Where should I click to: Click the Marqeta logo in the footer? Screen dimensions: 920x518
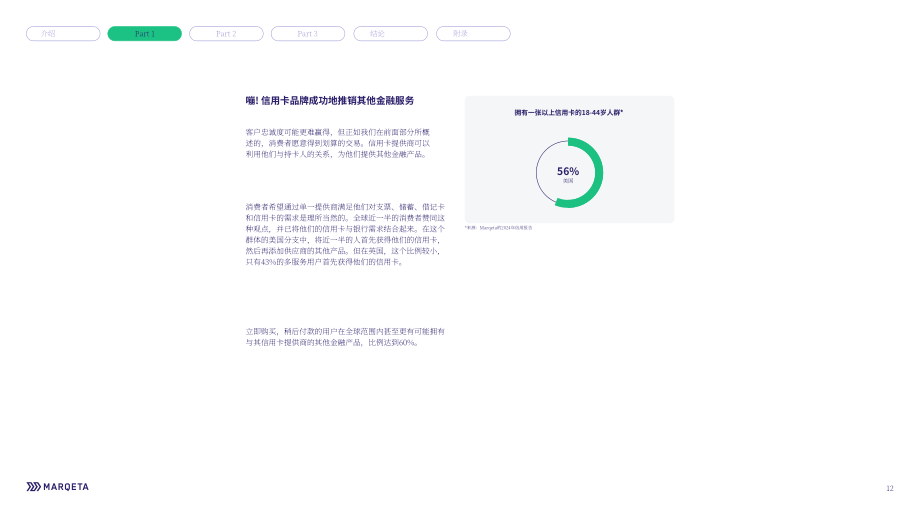[x=58, y=487]
